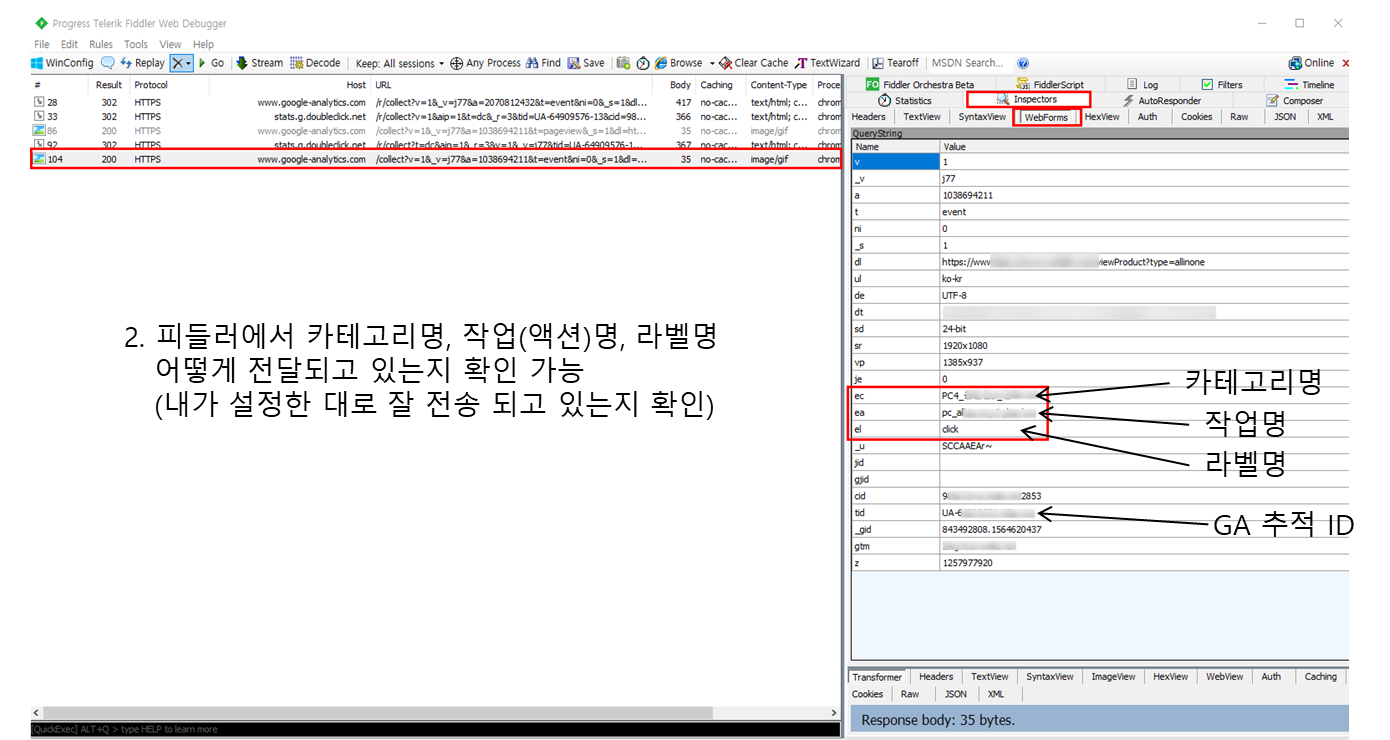
Task: Open Find sessions with the binoculars icon
Action: coord(543,63)
